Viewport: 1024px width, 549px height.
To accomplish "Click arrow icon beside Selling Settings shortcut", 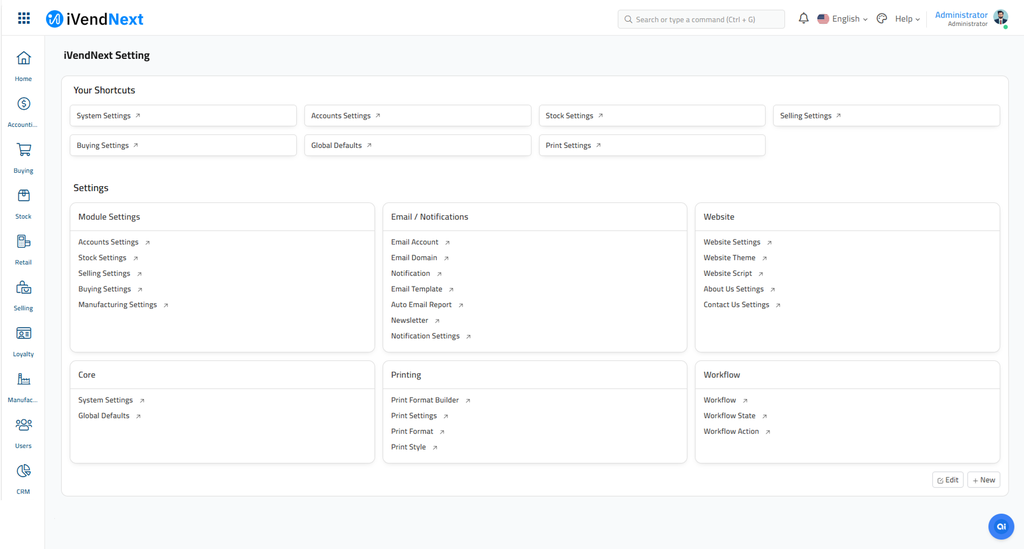I will tap(839, 116).
